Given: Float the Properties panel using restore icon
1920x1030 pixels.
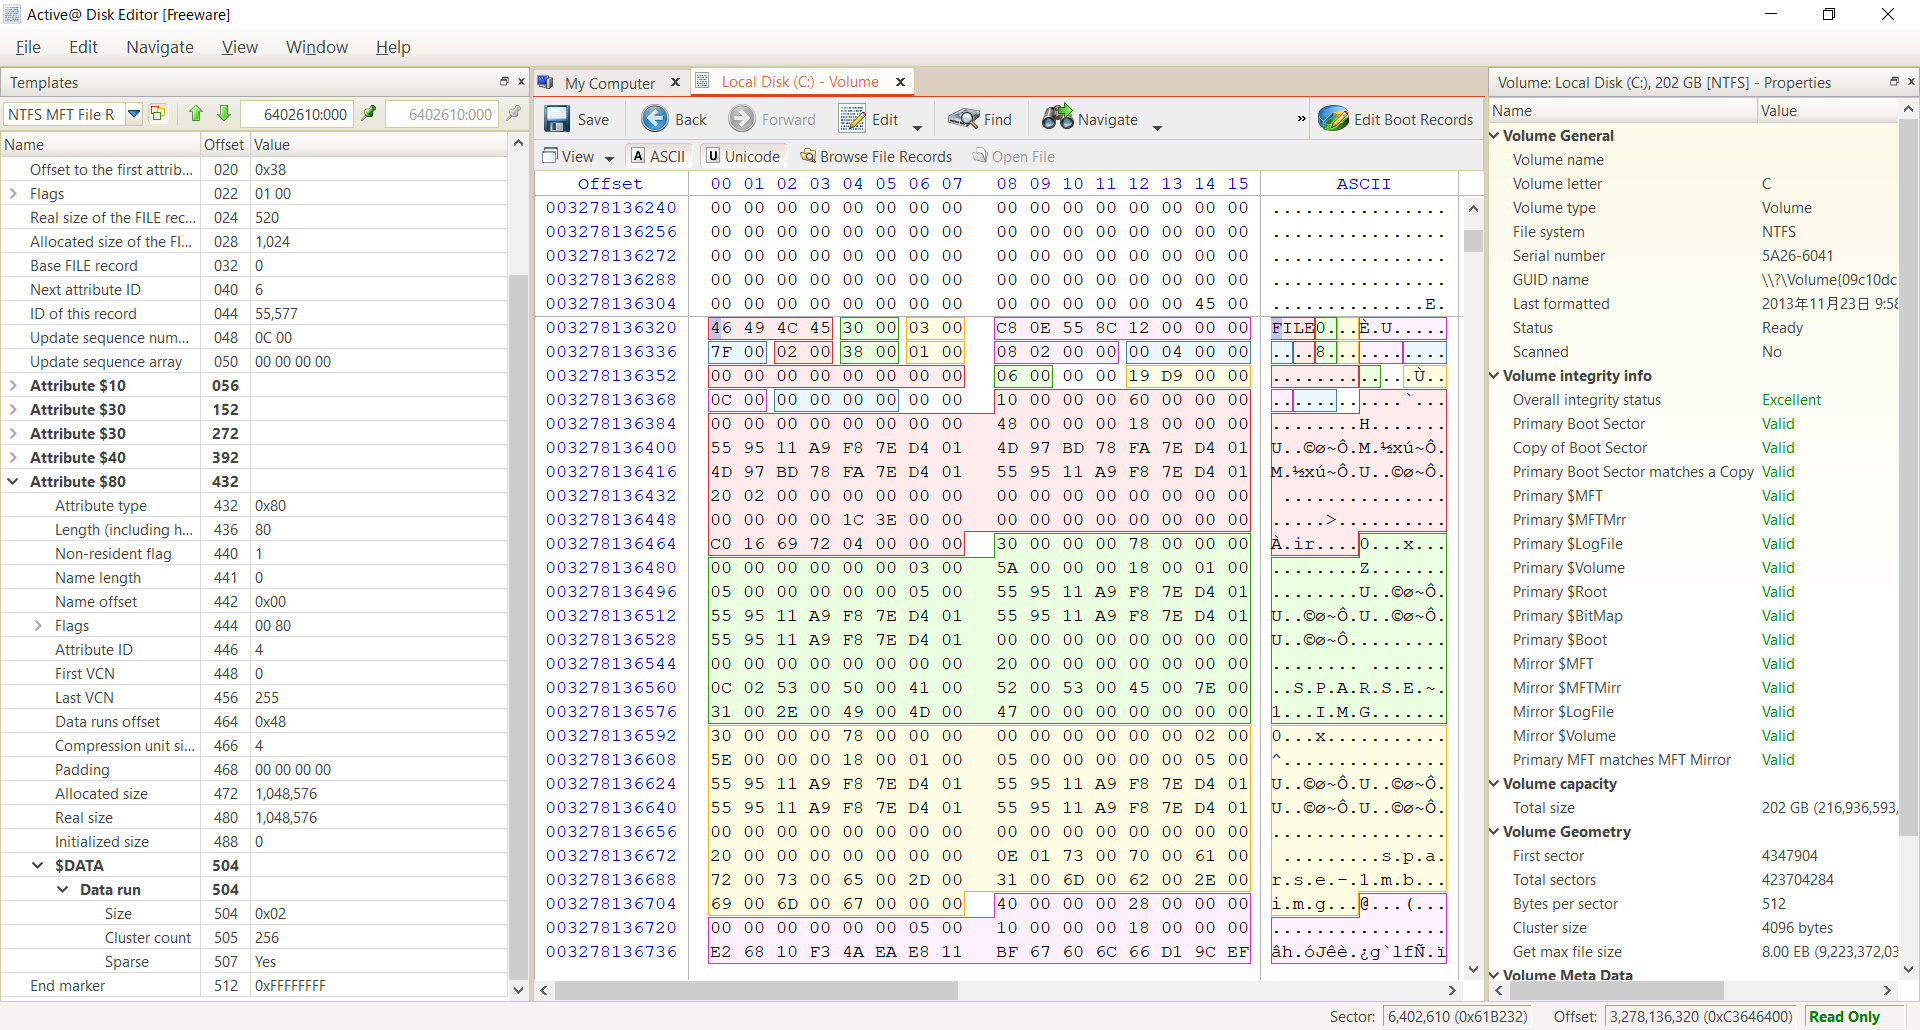Looking at the screenshot, I should point(1894,82).
